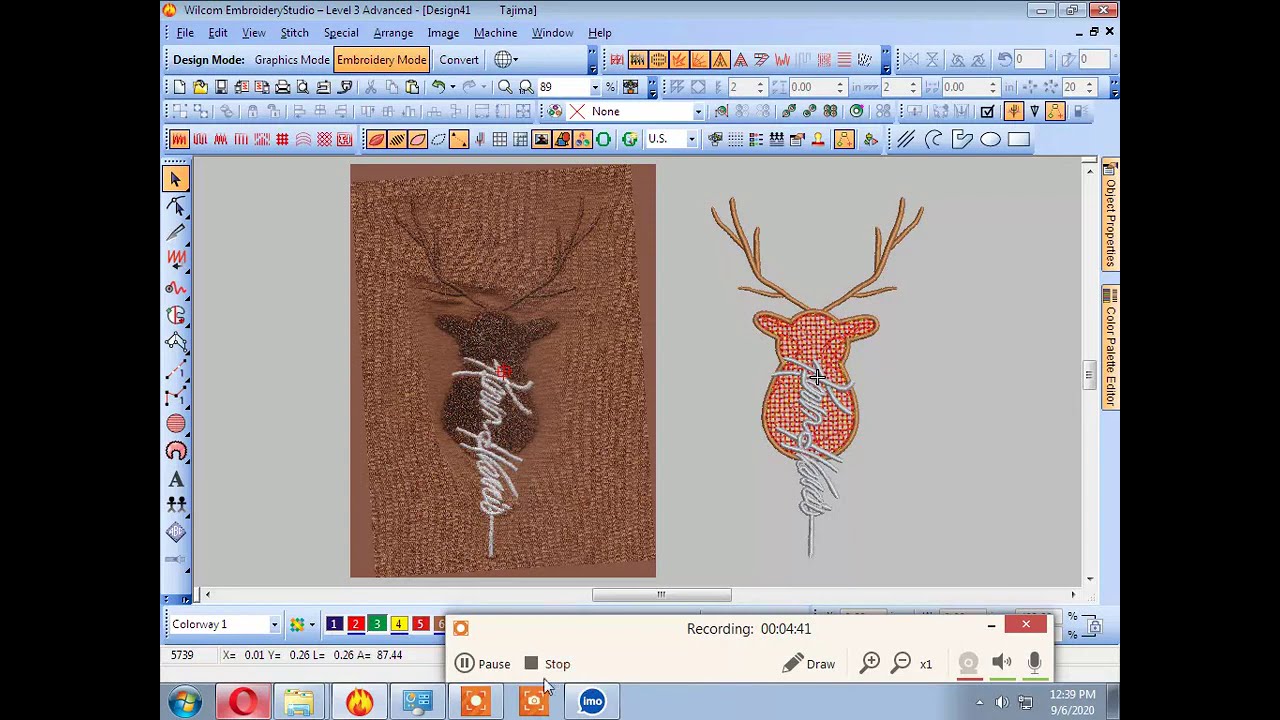The height and width of the screenshot is (720, 1280).
Task: Open the Arrange menu
Action: [393, 33]
